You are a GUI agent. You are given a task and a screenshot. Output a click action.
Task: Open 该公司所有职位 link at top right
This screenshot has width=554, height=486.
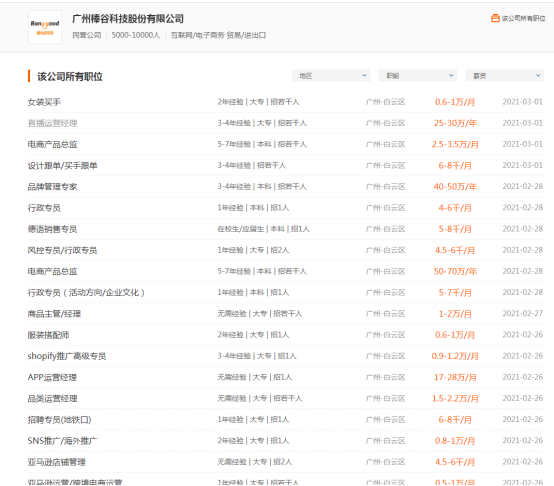524,18
